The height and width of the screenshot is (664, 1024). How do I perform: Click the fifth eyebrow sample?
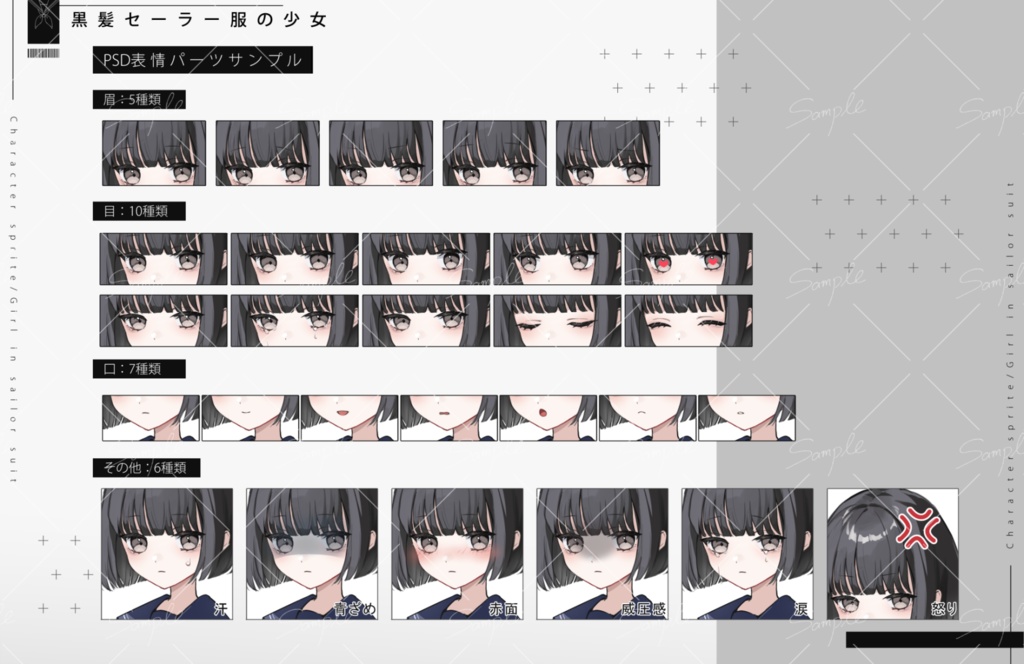pyautogui.click(x=606, y=153)
